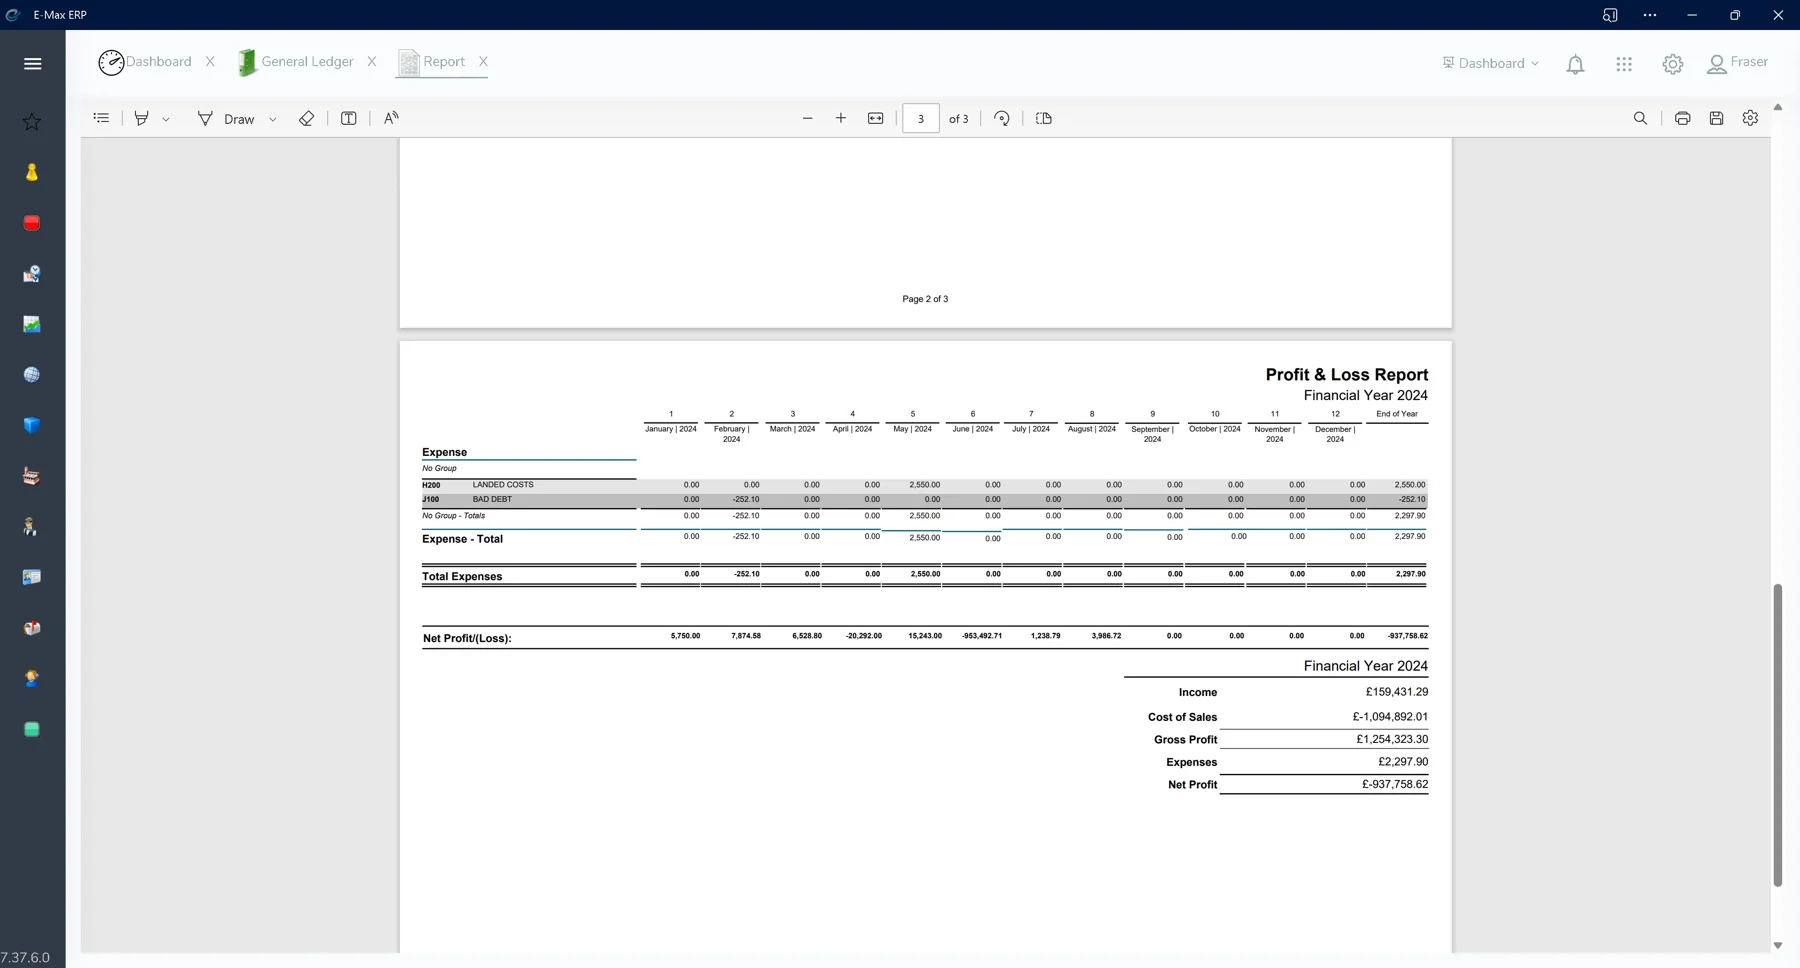Fit the report page to width
The height and width of the screenshot is (968, 1800).
875,118
